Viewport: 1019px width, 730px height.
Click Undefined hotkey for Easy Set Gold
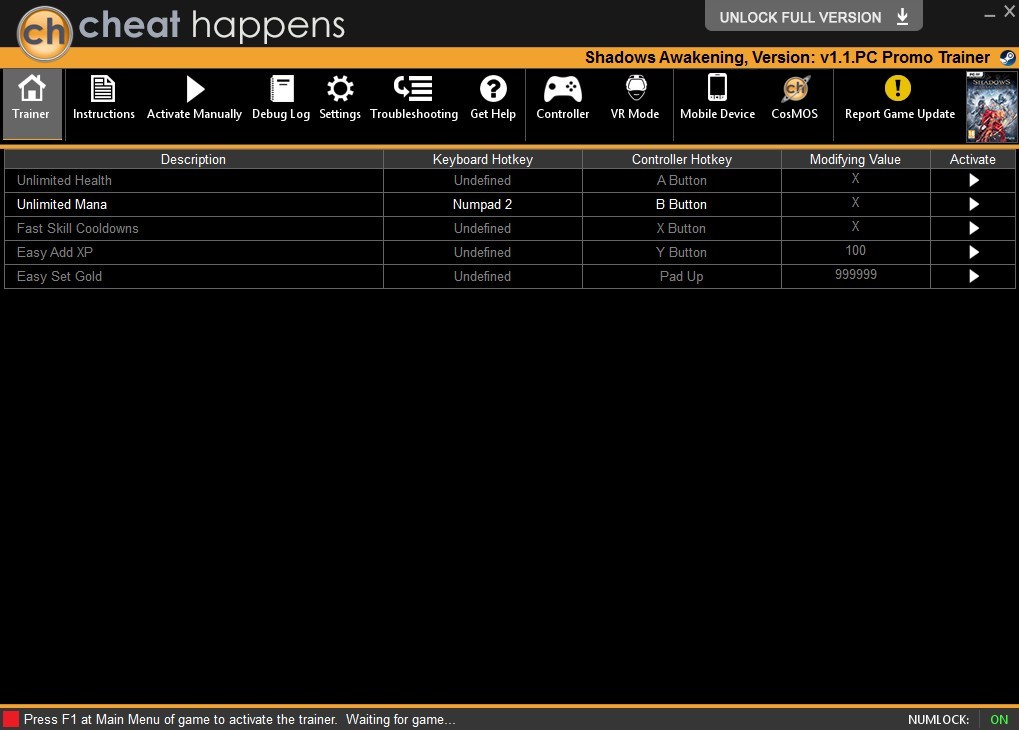pyautogui.click(x=482, y=277)
